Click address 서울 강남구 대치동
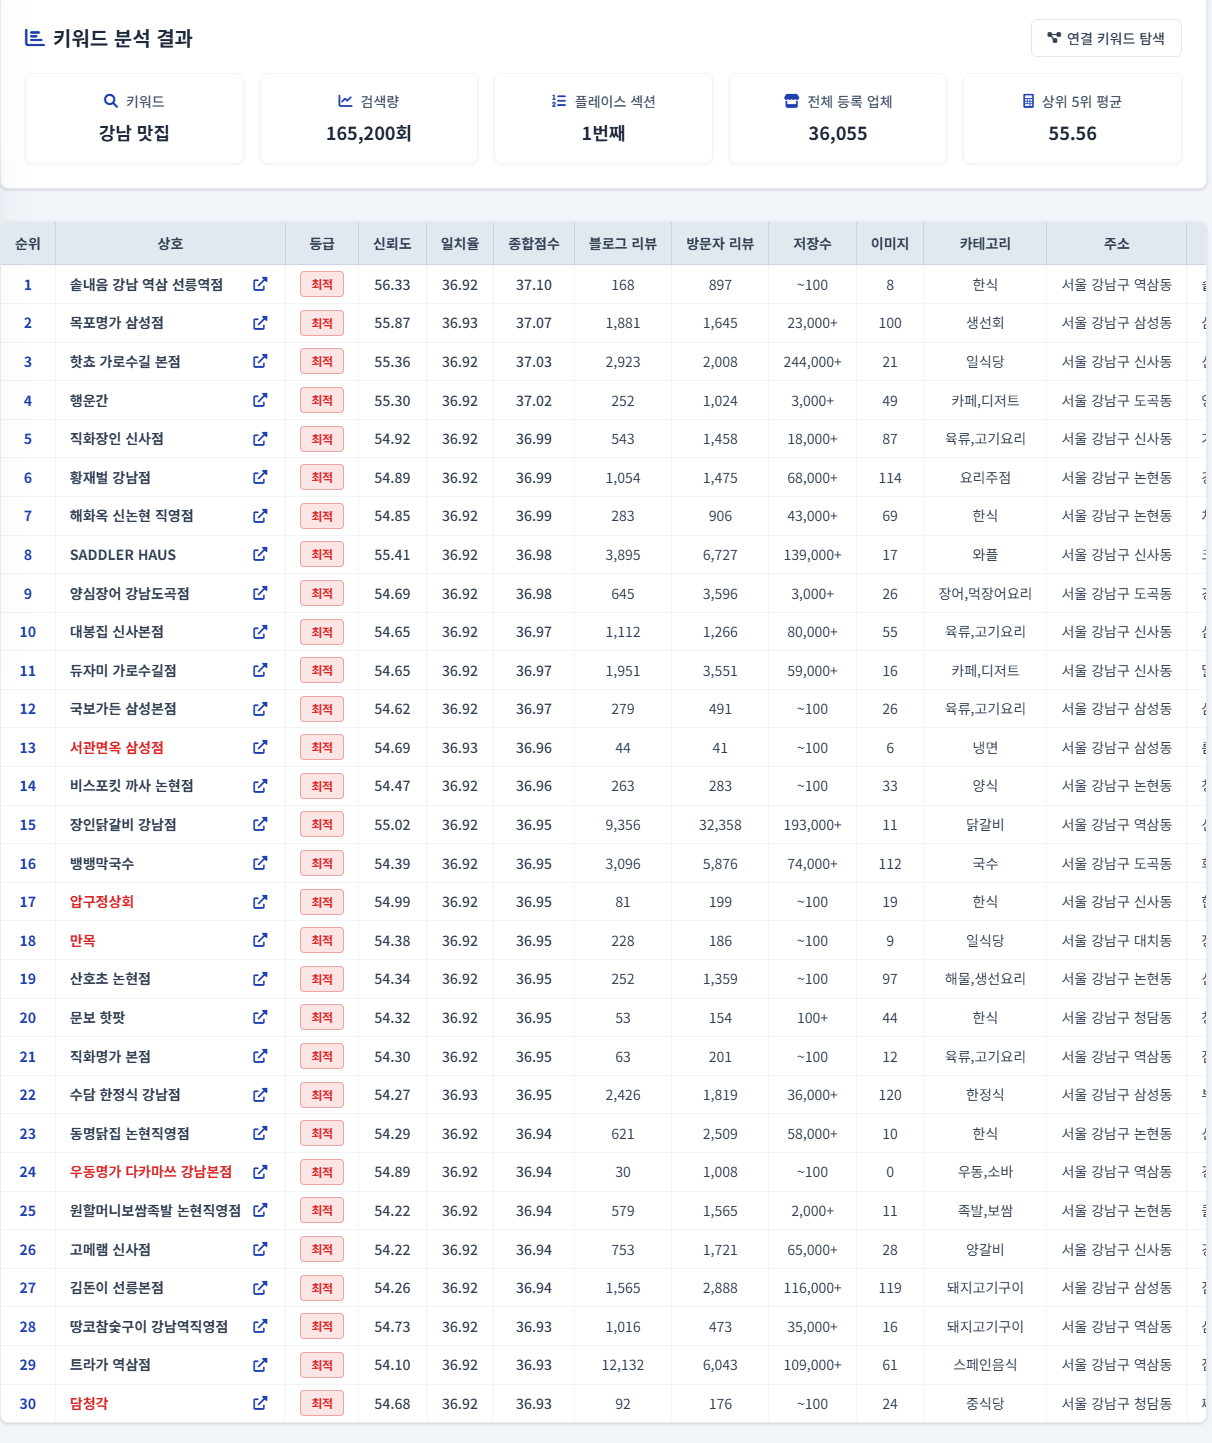Viewport: 1212px width, 1443px height. pyautogui.click(x=1117, y=941)
